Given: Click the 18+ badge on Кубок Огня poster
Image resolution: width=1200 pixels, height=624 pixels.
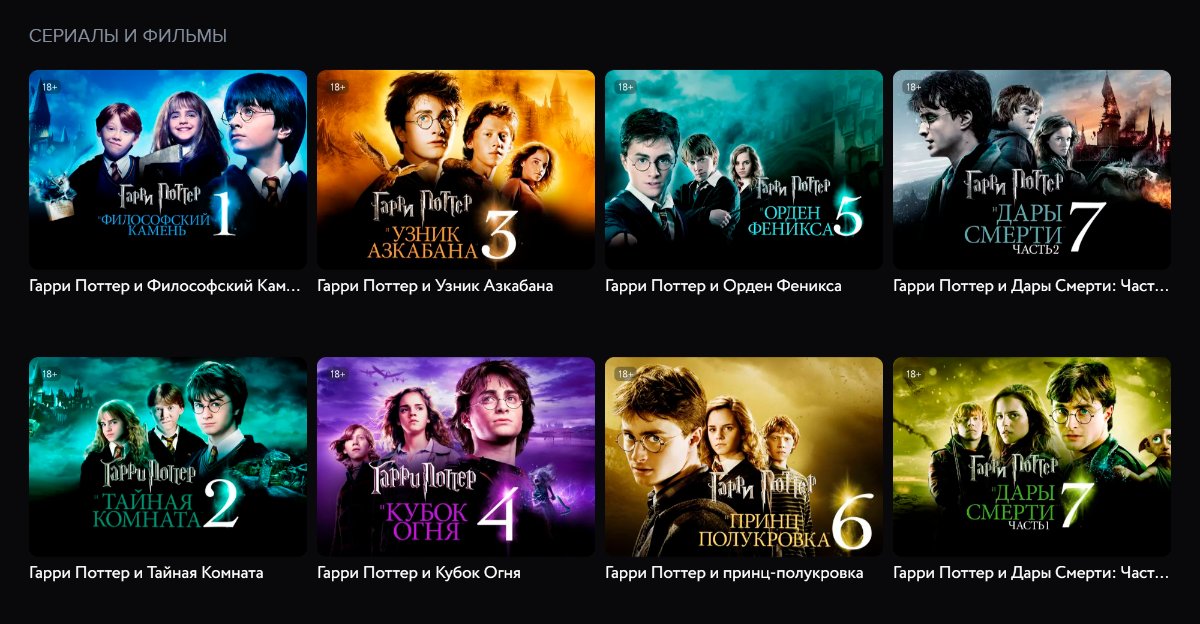Looking at the screenshot, I should coord(337,374).
